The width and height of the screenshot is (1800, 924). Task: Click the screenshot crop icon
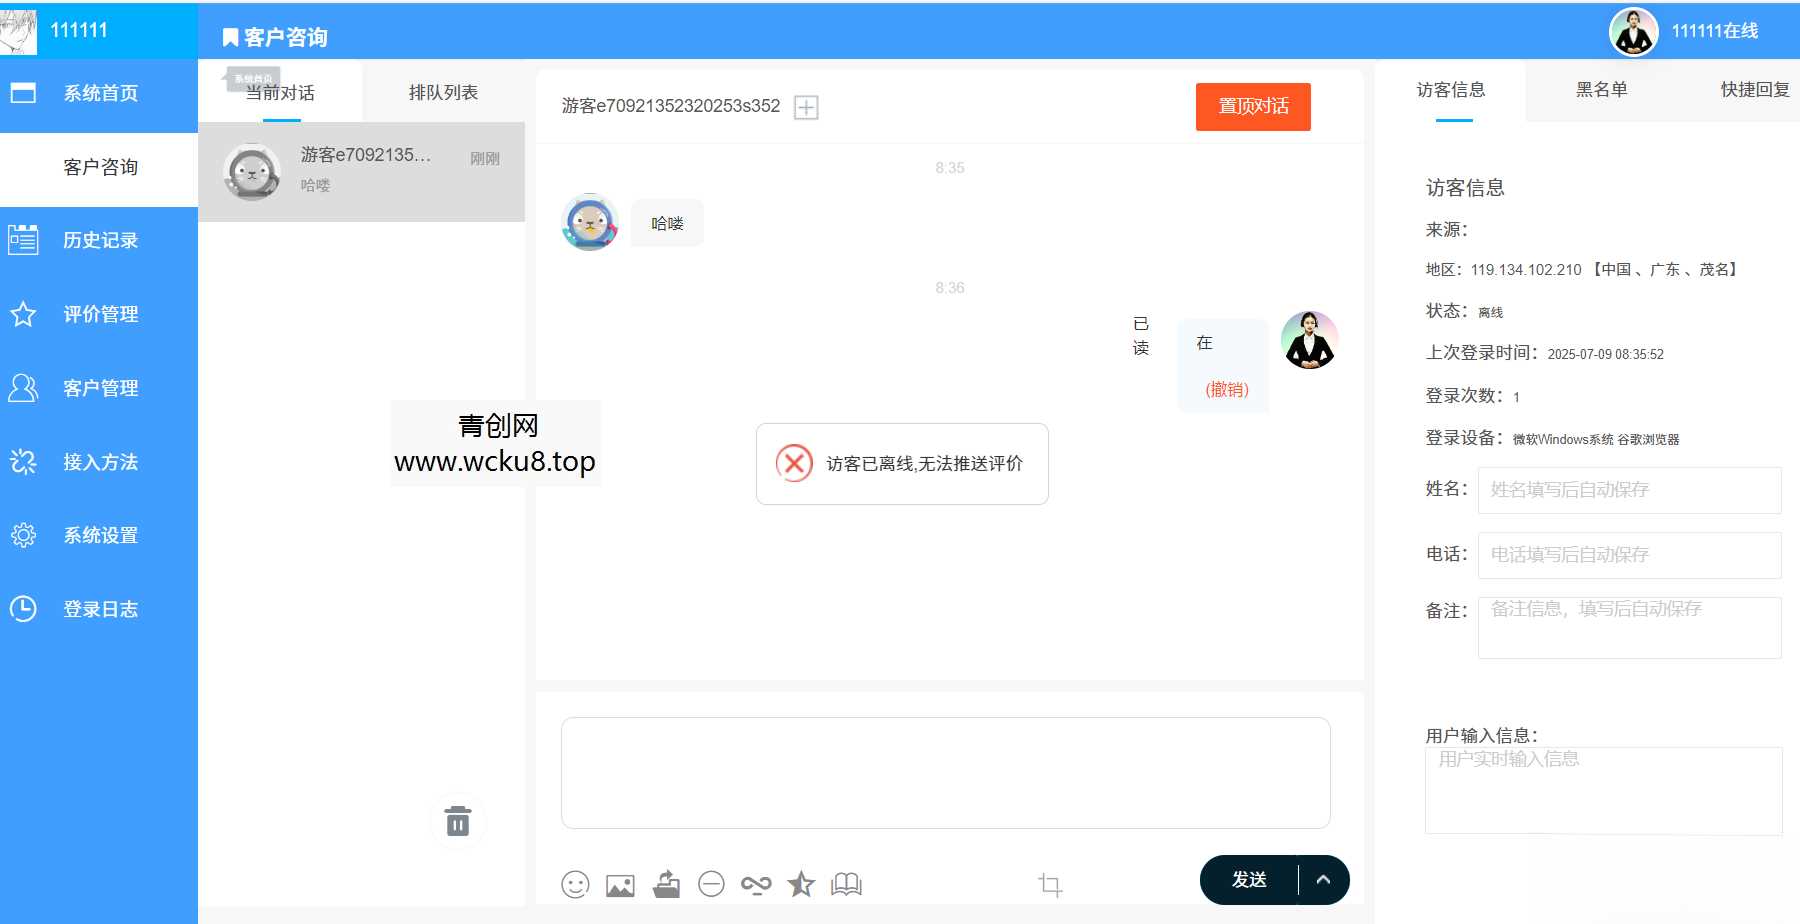1051,884
